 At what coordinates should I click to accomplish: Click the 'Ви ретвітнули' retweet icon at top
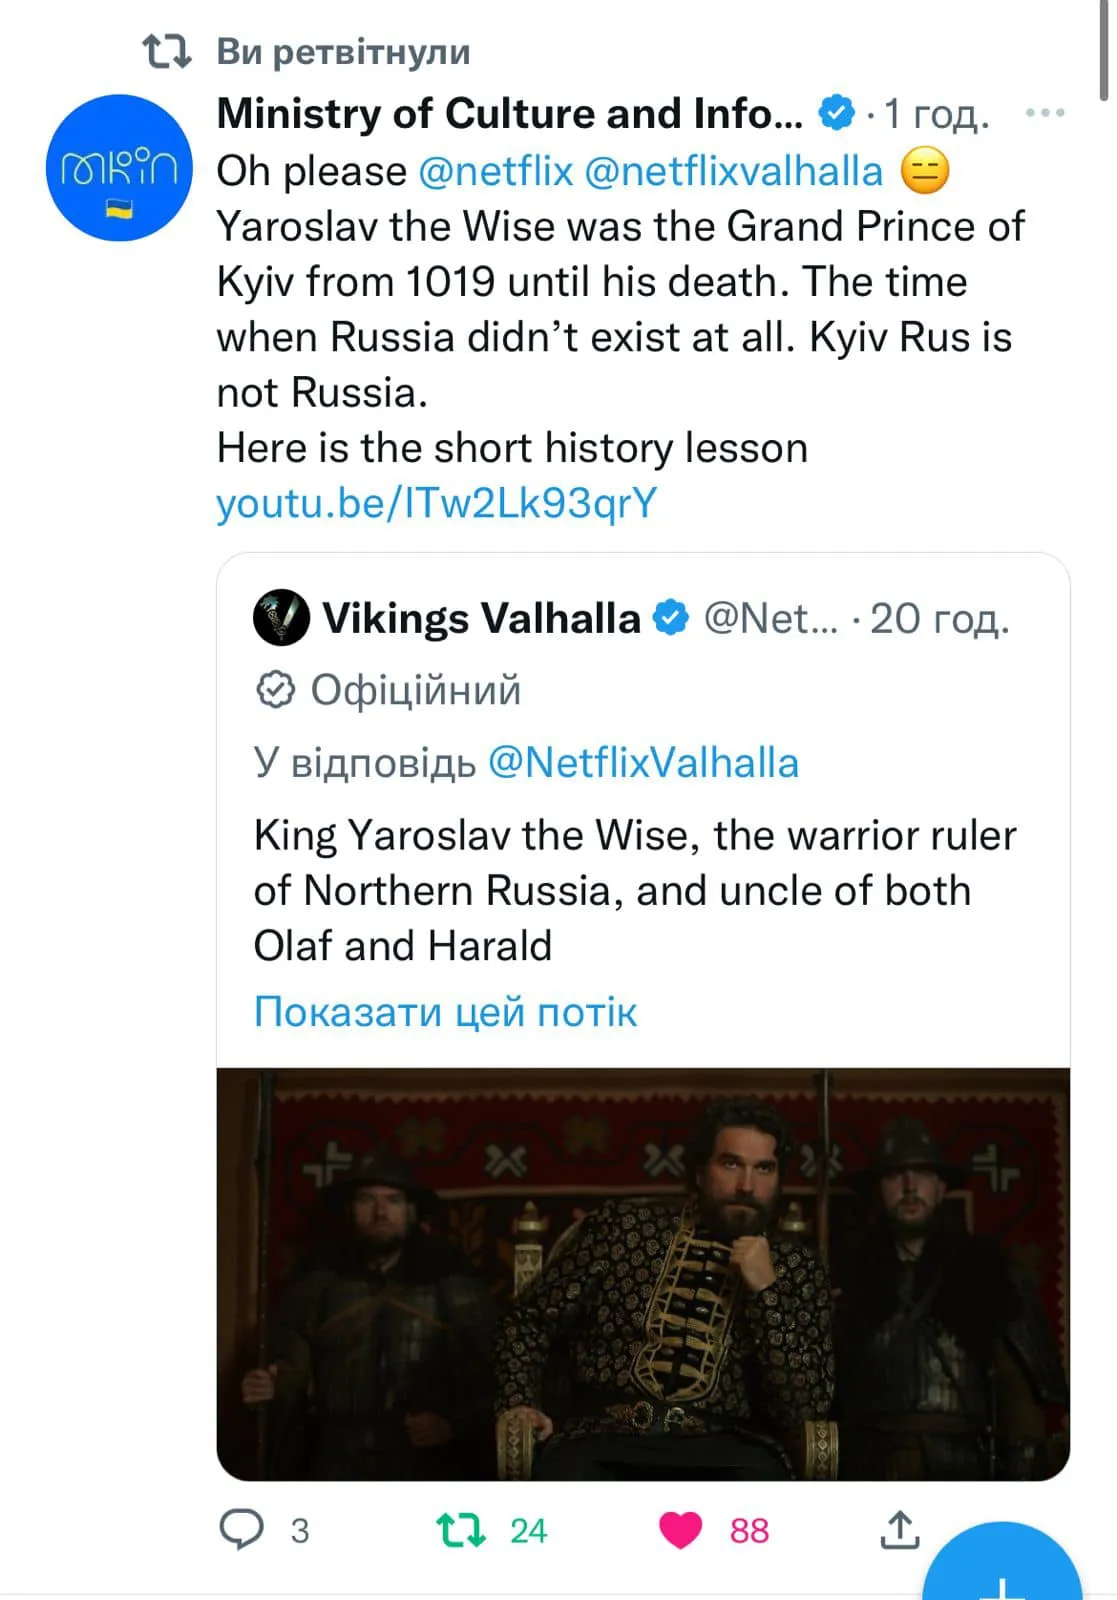(x=167, y=51)
